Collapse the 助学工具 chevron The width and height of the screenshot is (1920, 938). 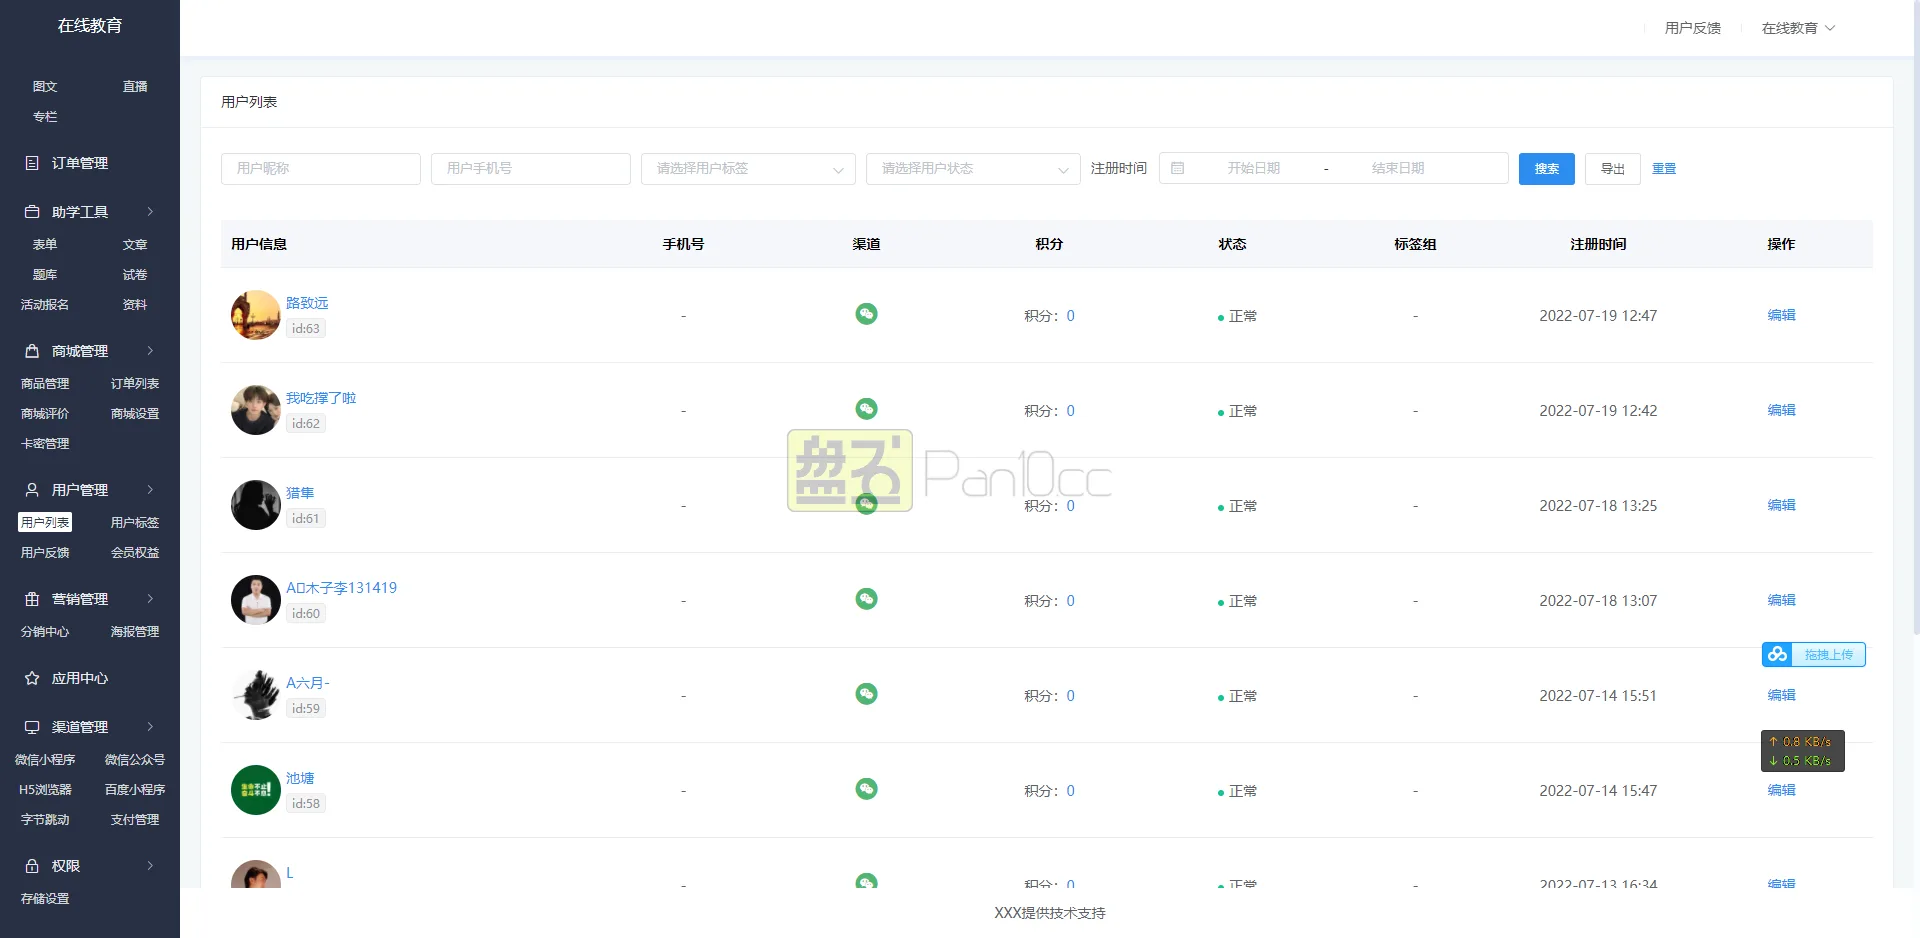point(150,212)
